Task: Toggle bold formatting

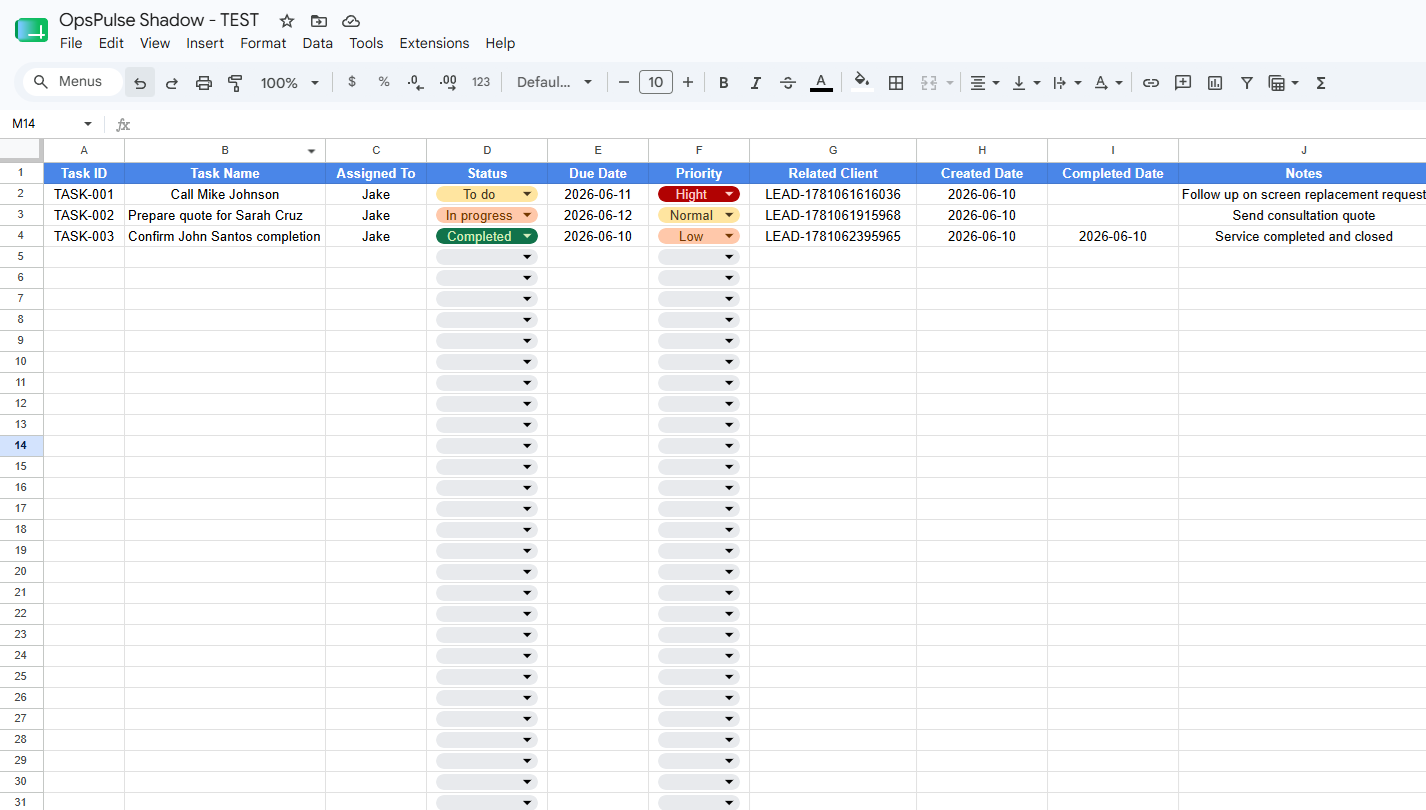Action: tap(724, 83)
